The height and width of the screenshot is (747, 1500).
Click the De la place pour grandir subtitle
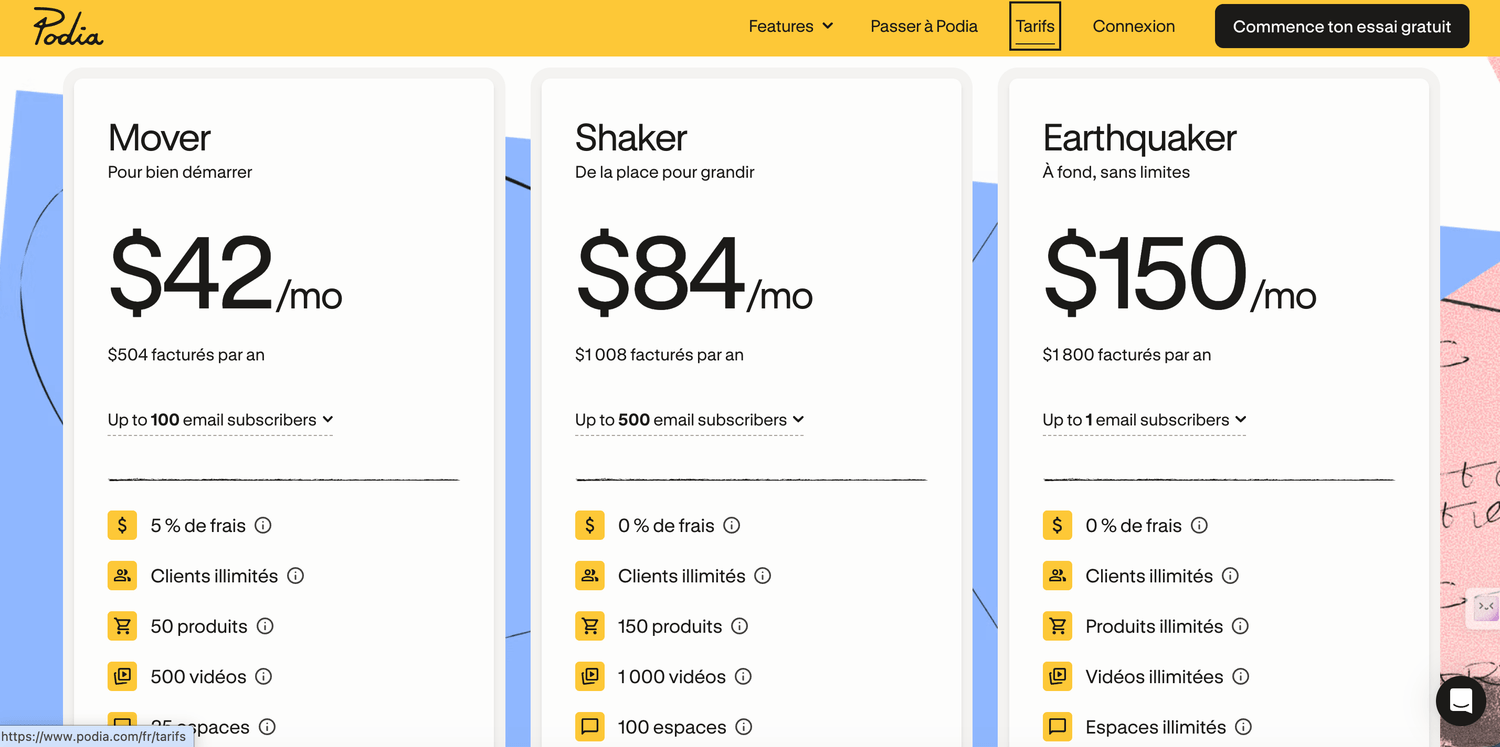click(665, 172)
